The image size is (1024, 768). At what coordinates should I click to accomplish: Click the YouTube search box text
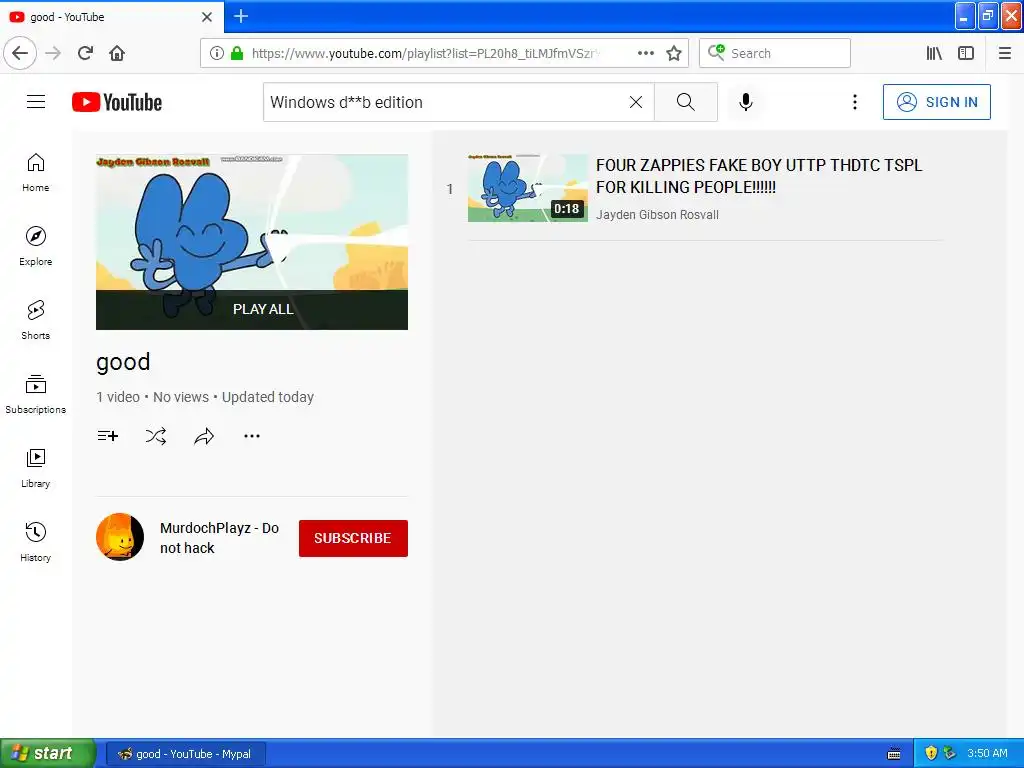pyautogui.click(x=346, y=103)
